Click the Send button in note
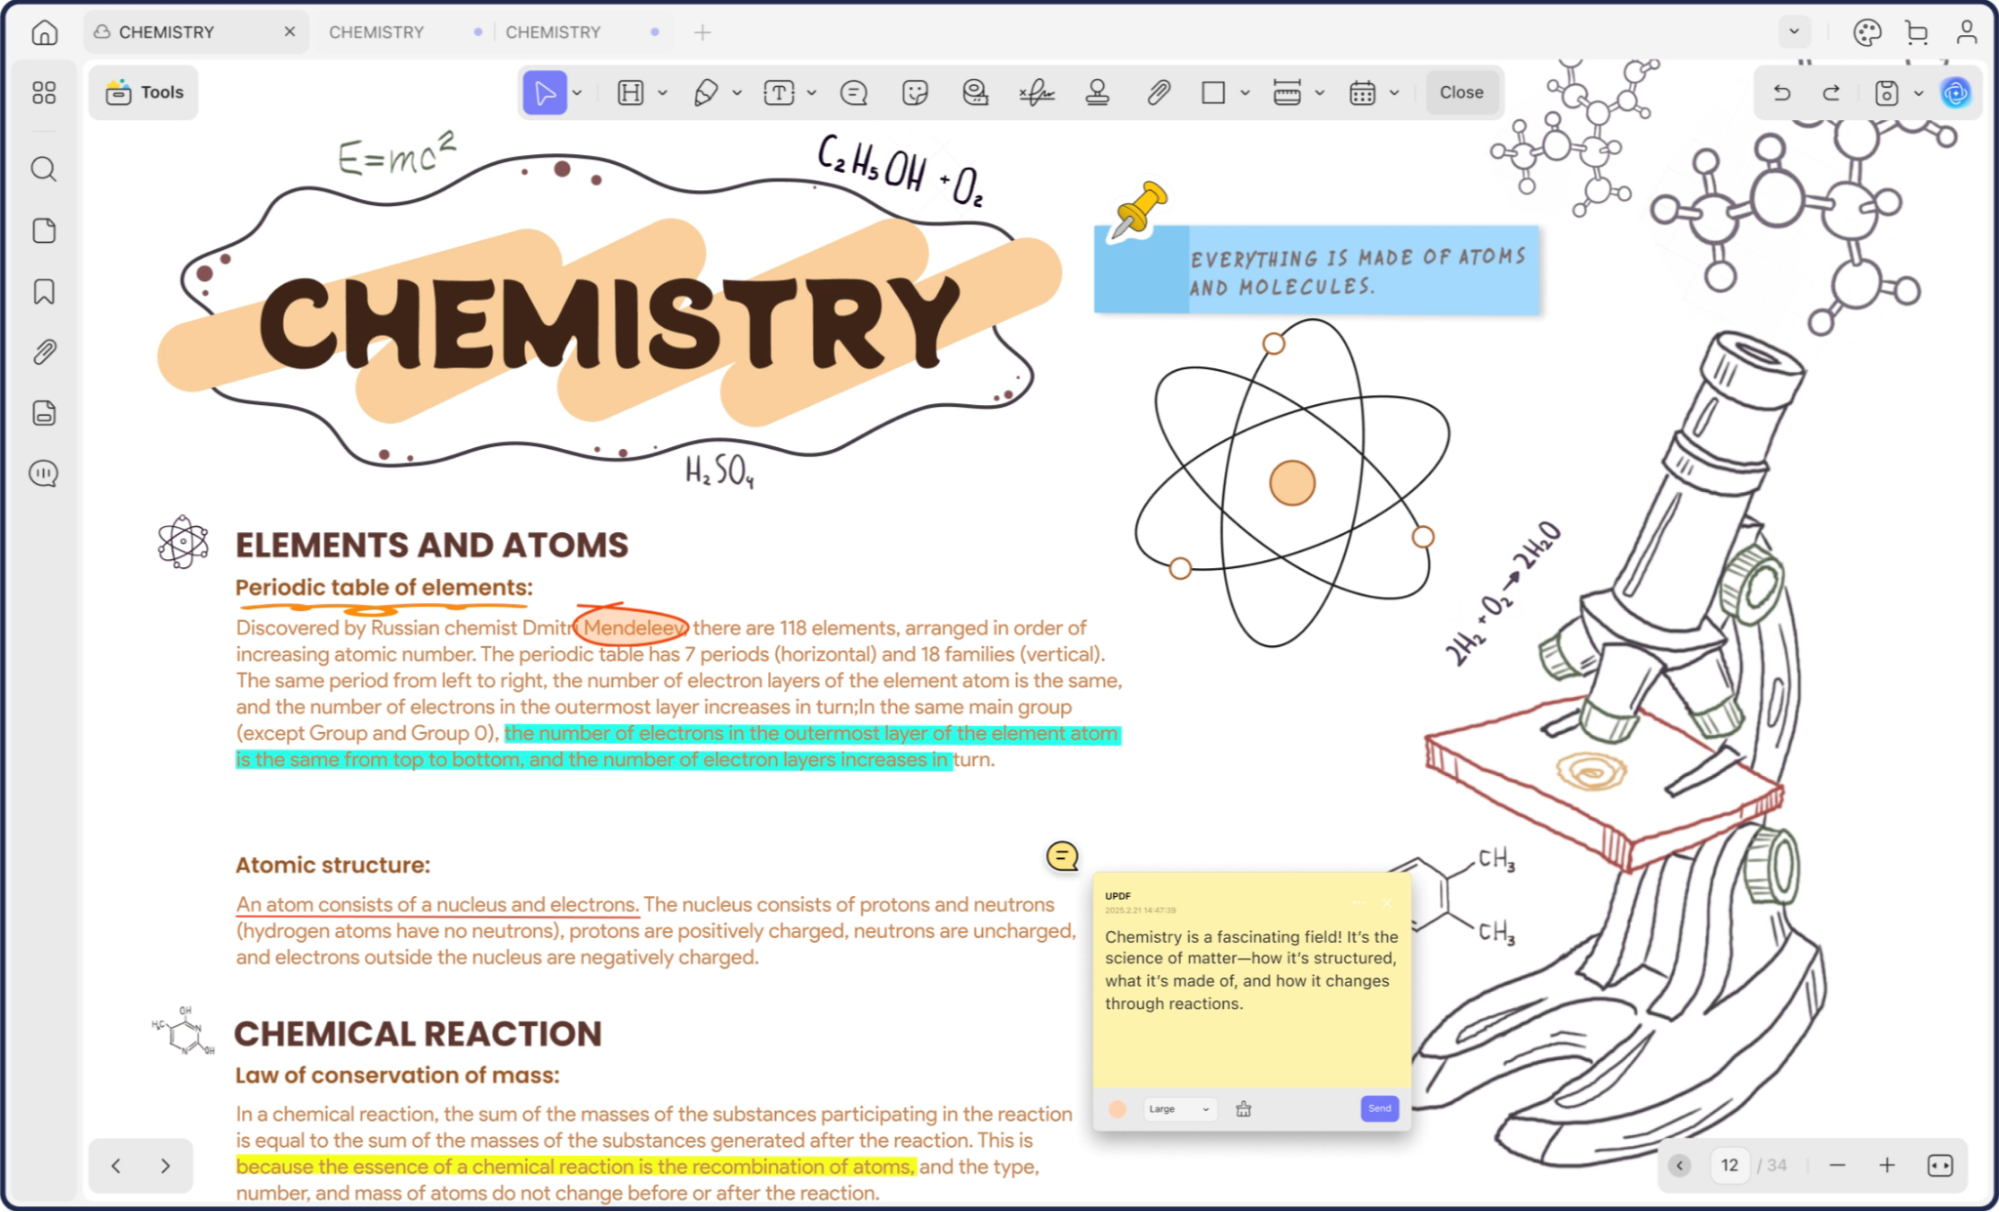This screenshot has height=1212, width=1999. [1379, 1108]
